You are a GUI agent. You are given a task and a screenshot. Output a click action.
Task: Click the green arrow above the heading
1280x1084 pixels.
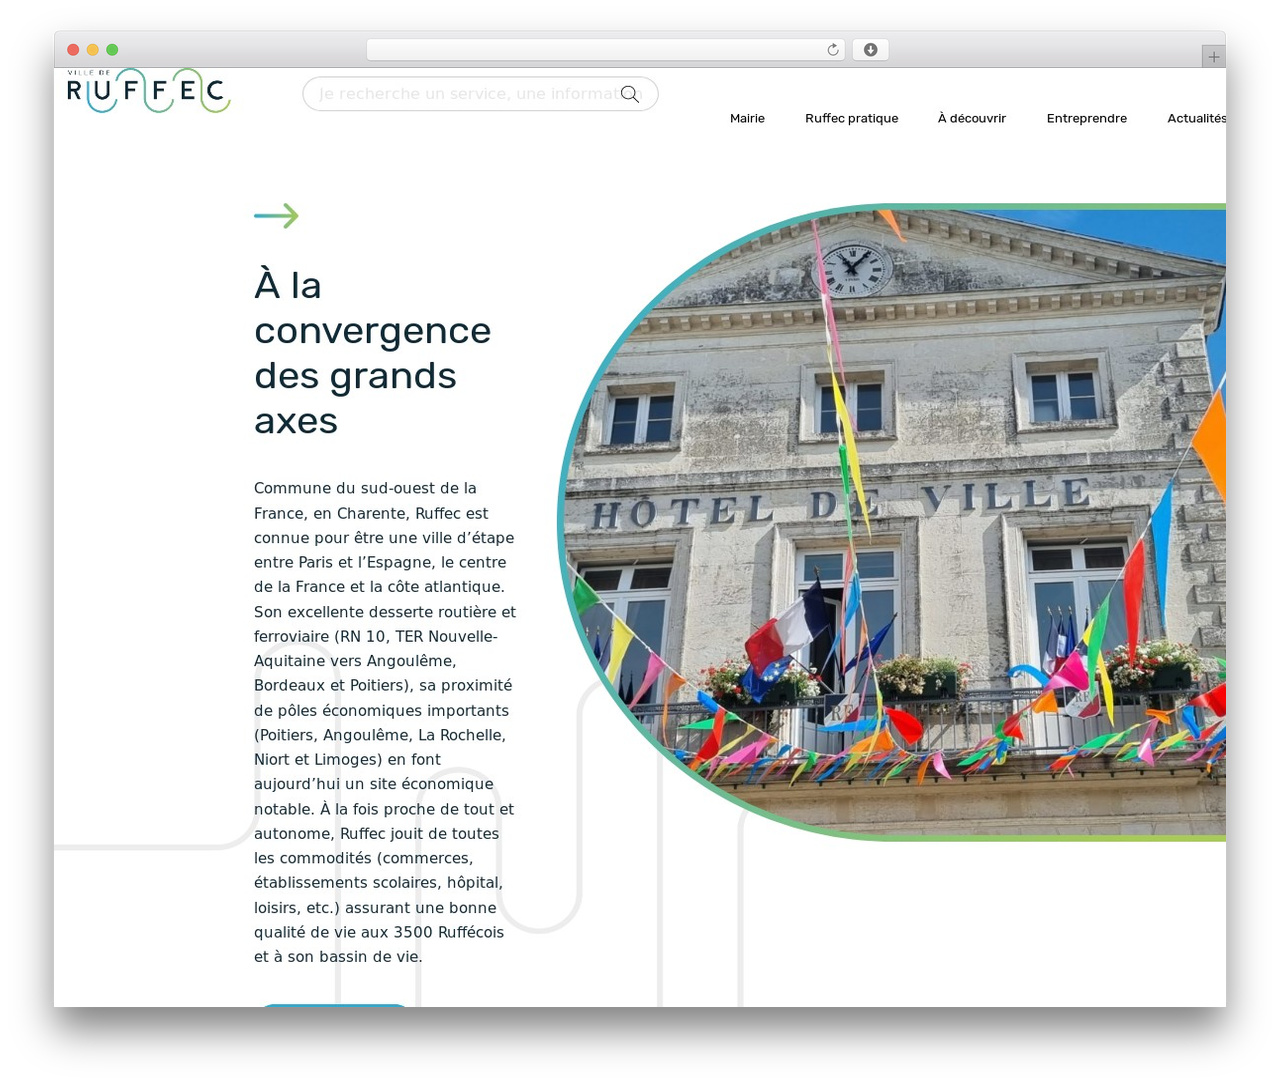coord(277,216)
